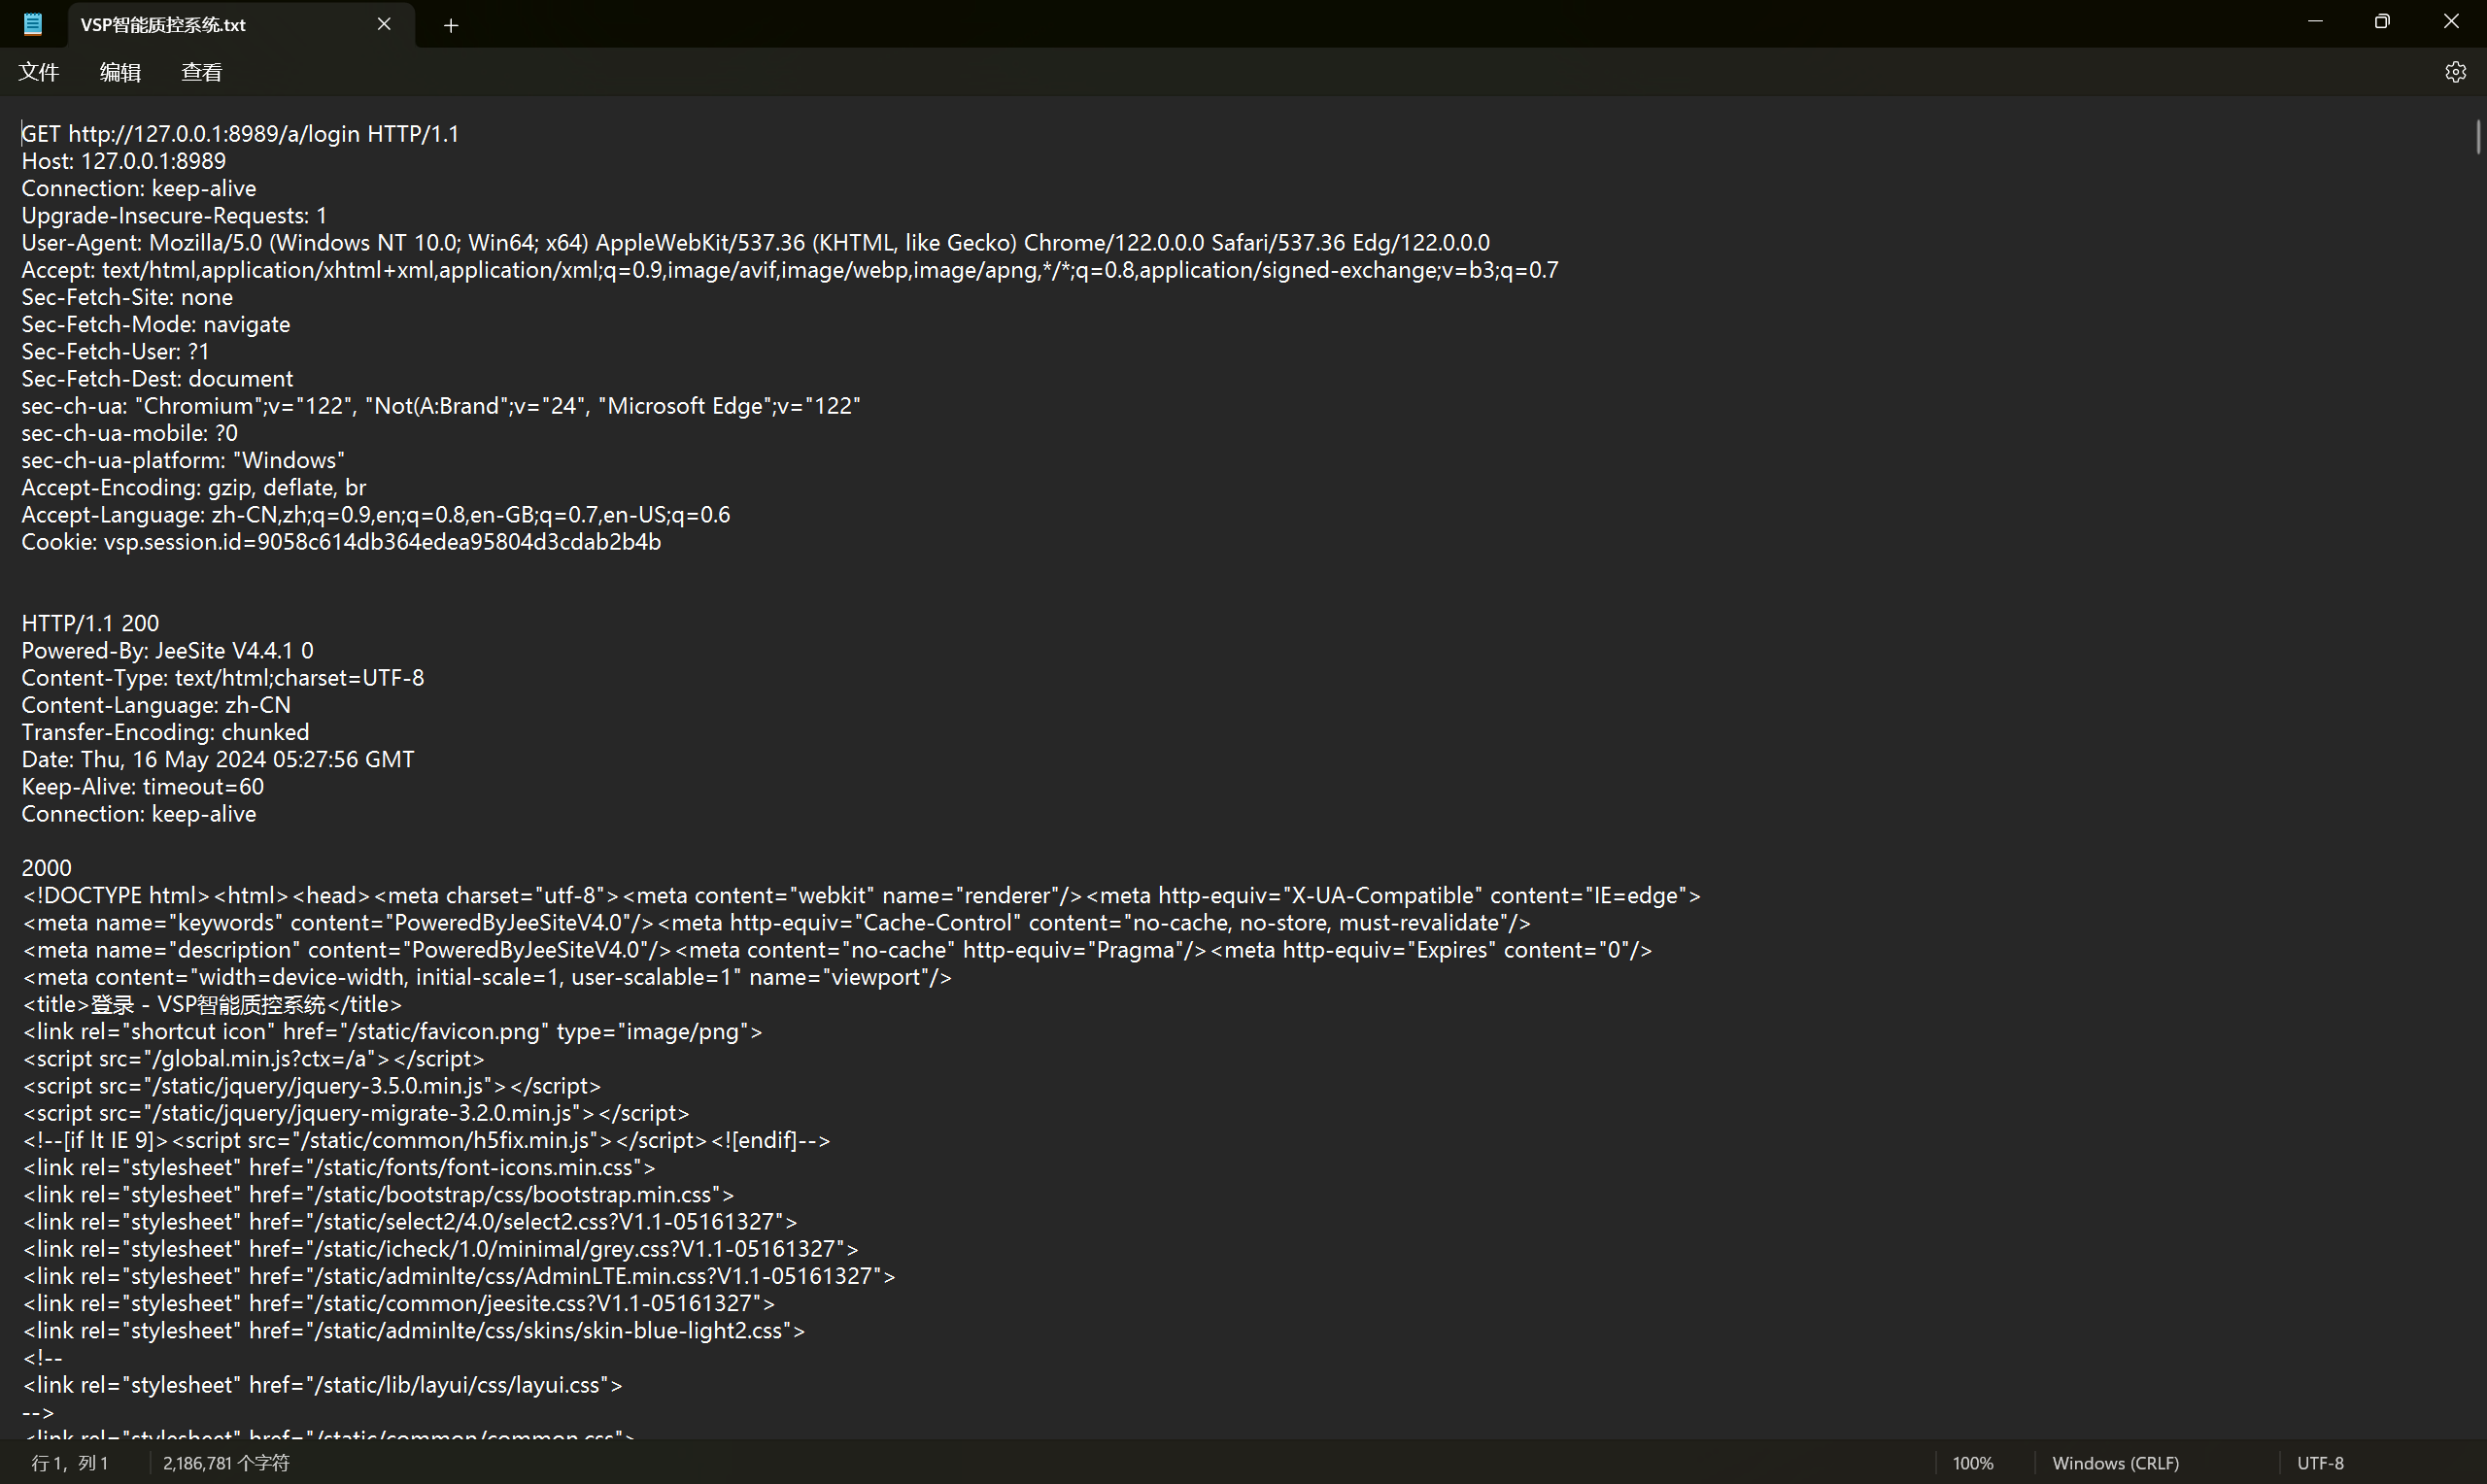
Task: Click the font-icons.min.css stylesheet line
Action: click(x=339, y=1168)
